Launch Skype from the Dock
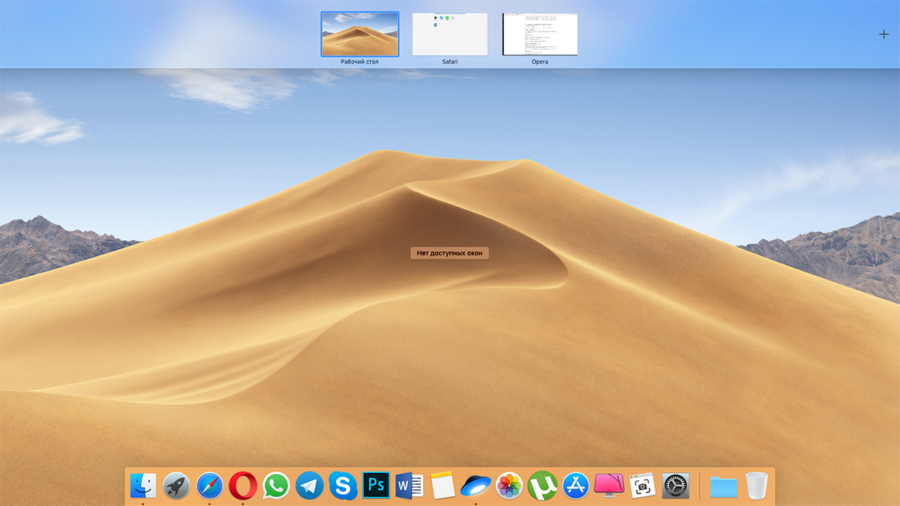900x506 pixels. 343,486
